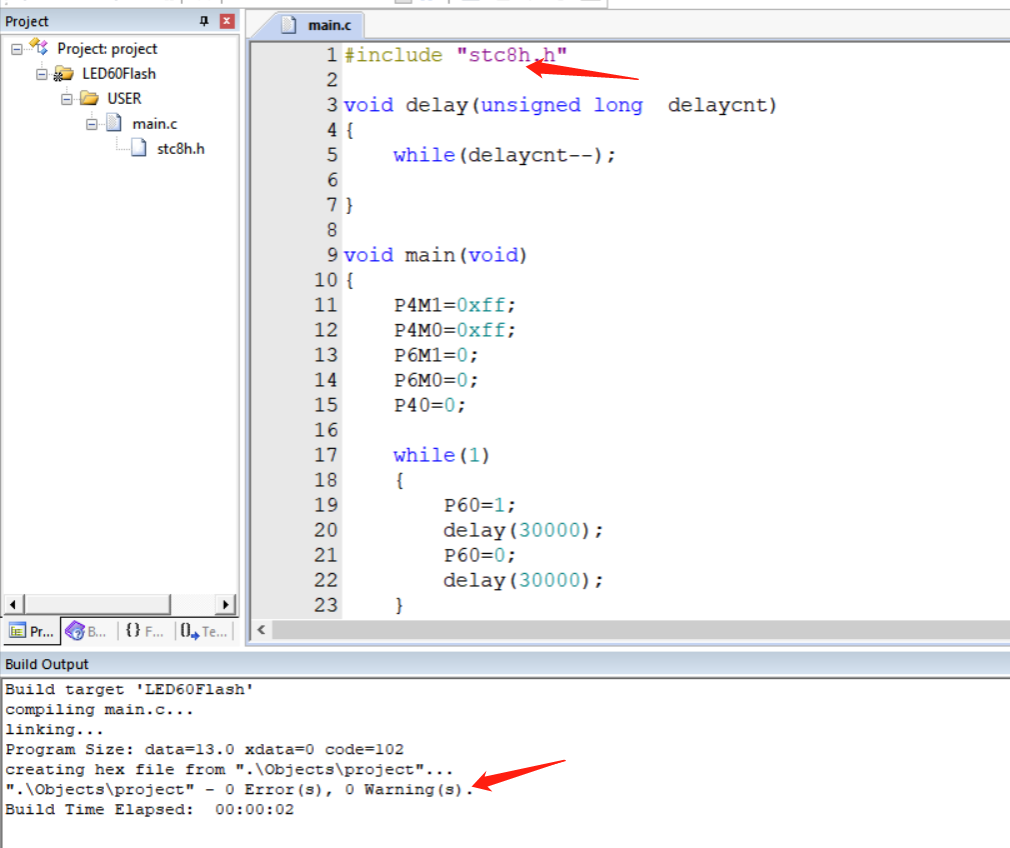Click on 'P60=0;' statement
1010x848 pixels.
tap(480, 555)
